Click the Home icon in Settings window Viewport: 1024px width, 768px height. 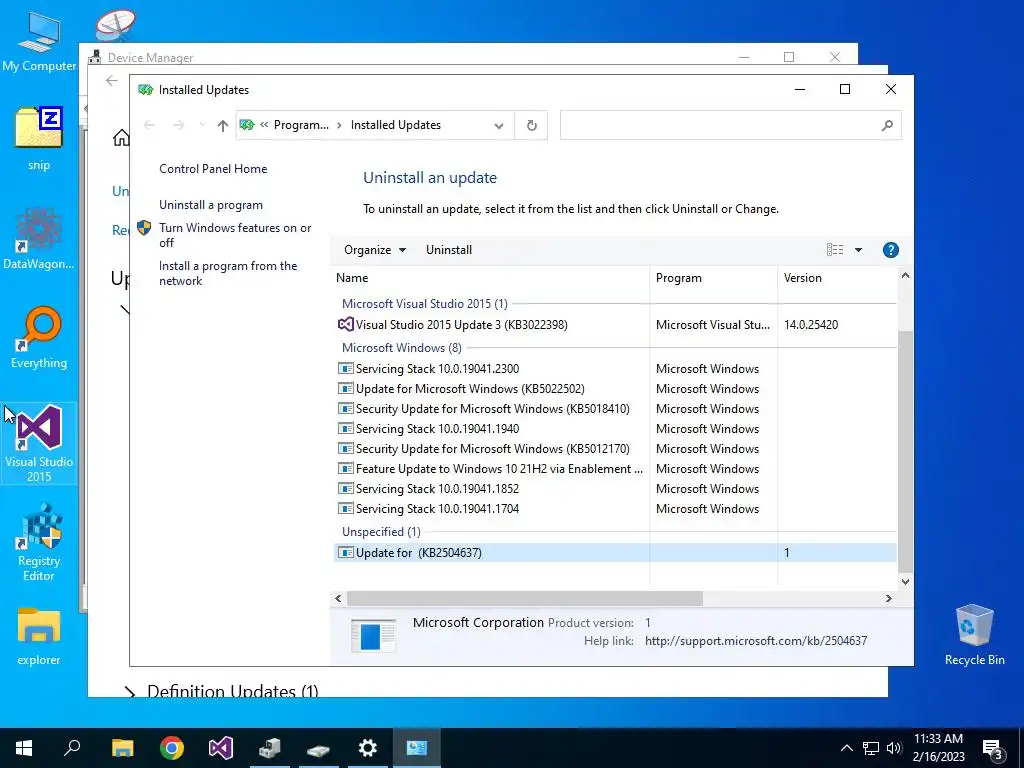(121, 138)
